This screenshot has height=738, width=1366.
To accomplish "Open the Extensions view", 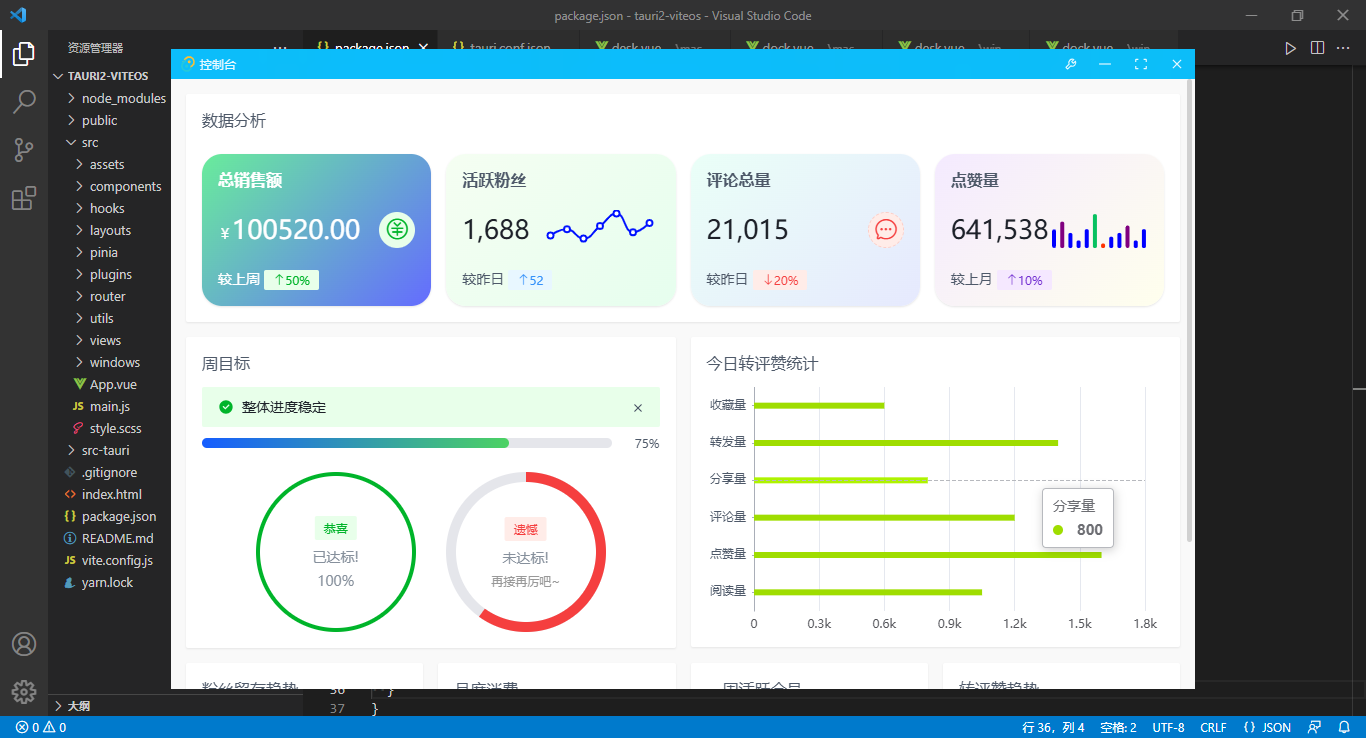I will pyautogui.click(x=24, y=197).
